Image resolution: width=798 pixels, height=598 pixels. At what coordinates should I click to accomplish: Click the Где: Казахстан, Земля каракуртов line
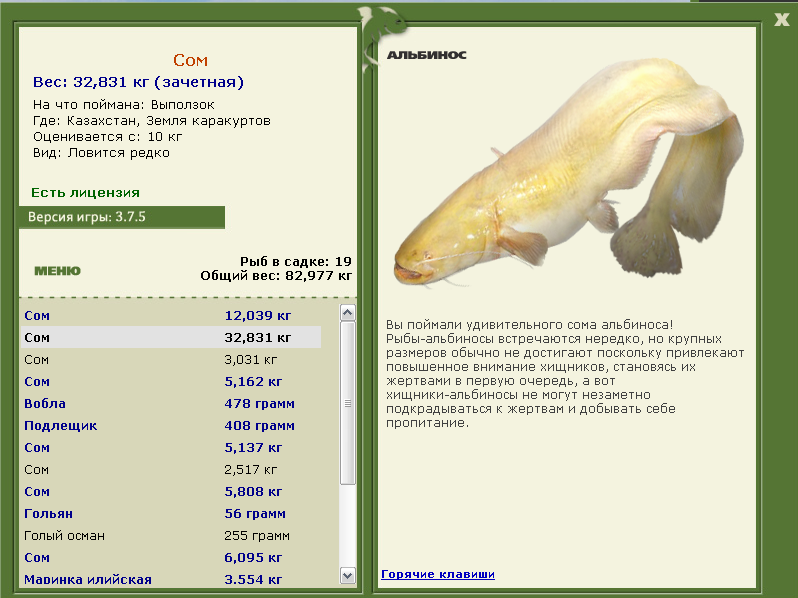tap(152, 121)
